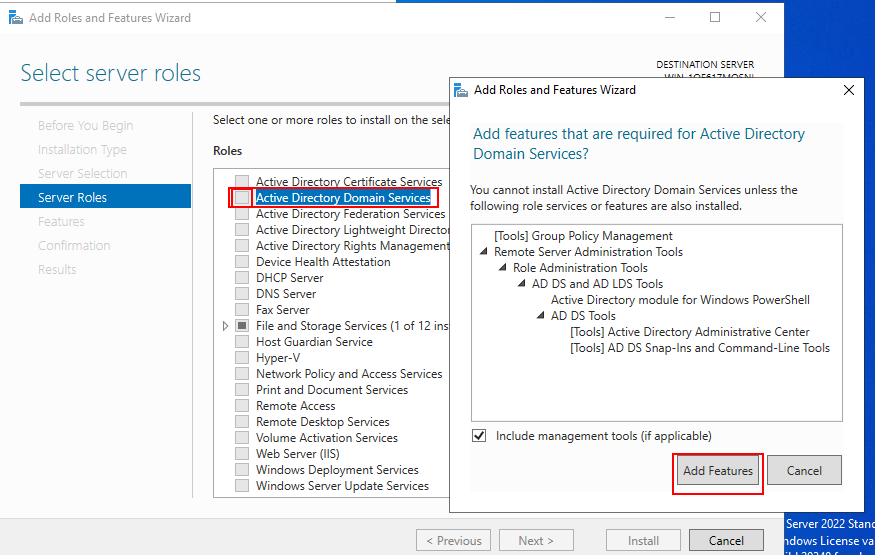The image size is (875, 555).
Task: Select [Tools] AD DS Snap-Ins and Command-Line Tools
Action: [x=700, y=348]
